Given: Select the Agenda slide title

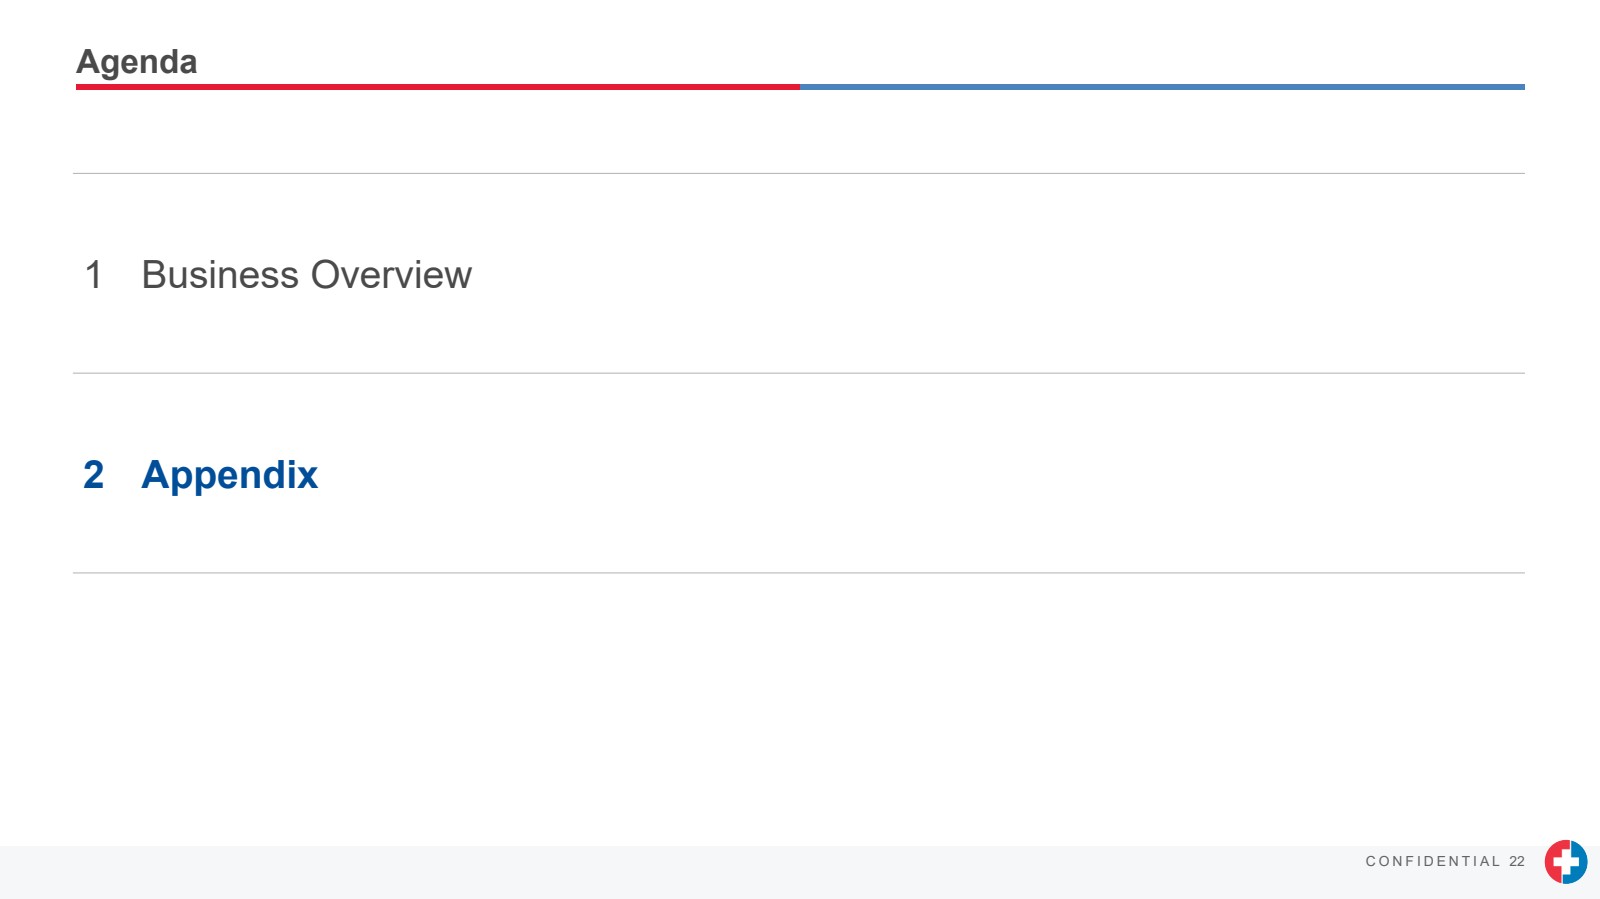Looking at the screenshot, I should tap(137, 62).
